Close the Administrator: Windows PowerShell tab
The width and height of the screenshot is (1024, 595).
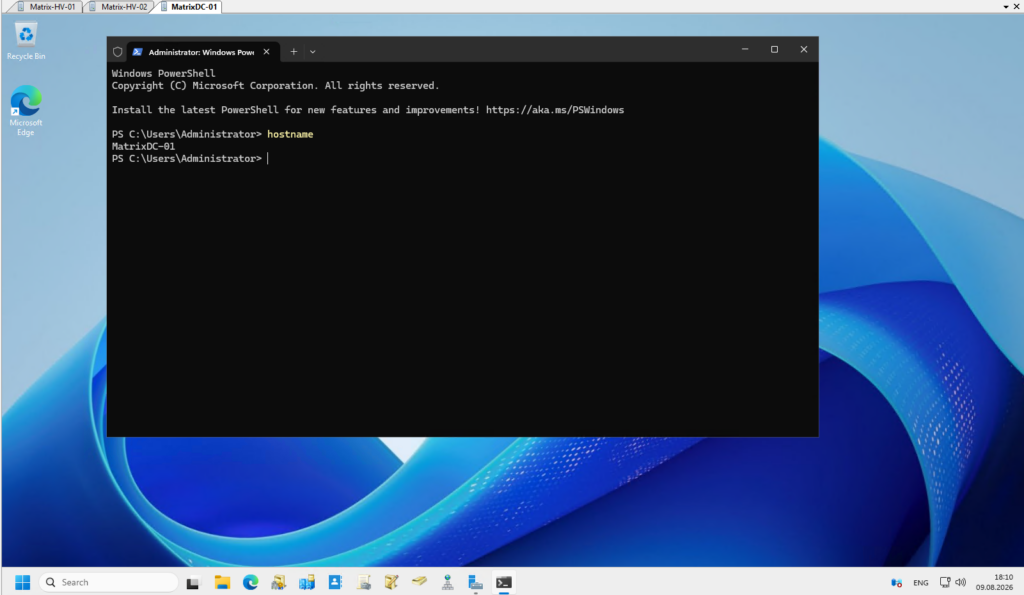266,52
